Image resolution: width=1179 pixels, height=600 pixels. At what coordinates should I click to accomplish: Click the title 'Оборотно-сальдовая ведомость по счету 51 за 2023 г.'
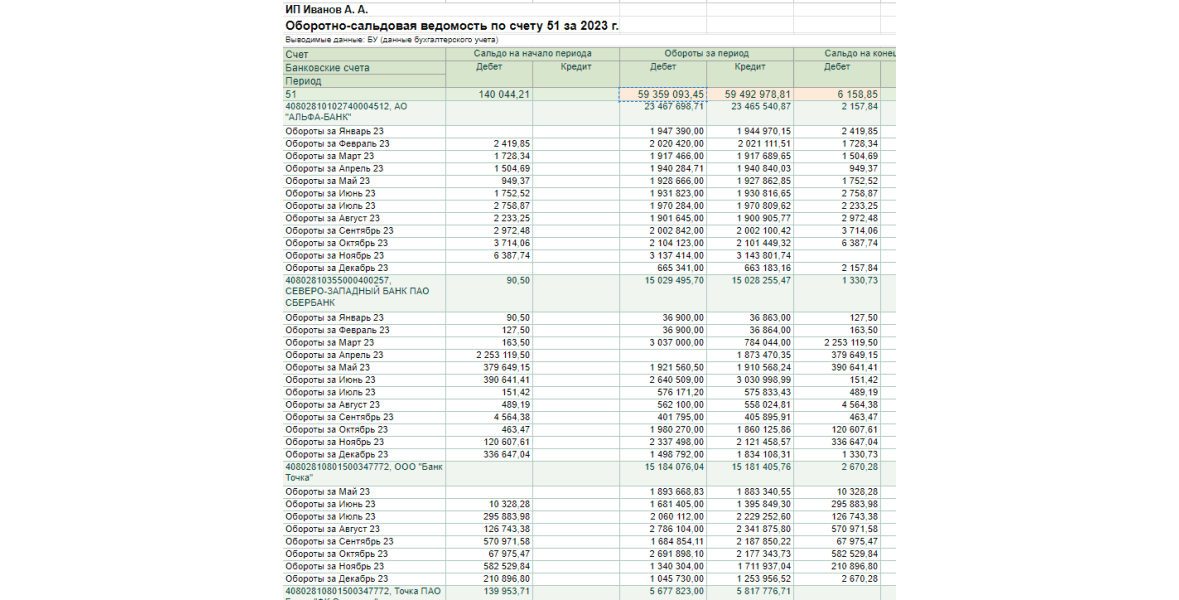[x=452, y=26]
